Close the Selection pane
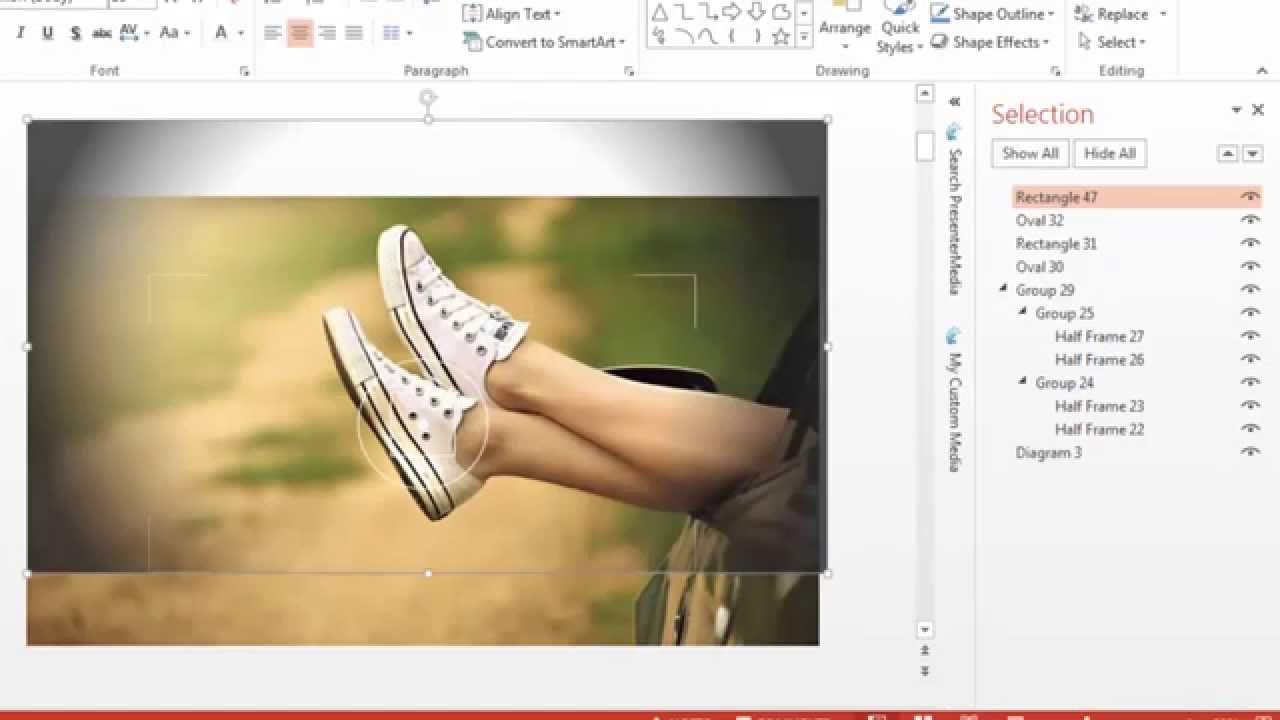 coord(1259,110)
